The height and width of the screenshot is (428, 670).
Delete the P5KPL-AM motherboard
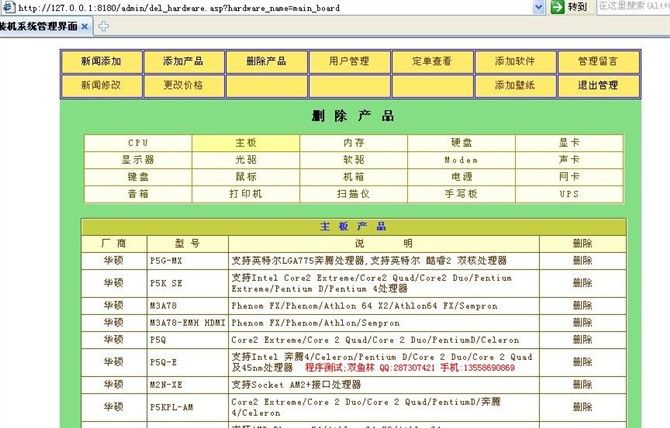pos(582,407)
